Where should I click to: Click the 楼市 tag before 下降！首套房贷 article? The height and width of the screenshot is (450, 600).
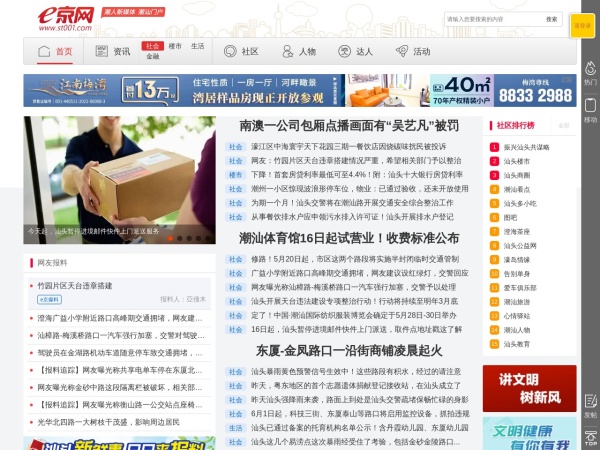click(236, 175)
